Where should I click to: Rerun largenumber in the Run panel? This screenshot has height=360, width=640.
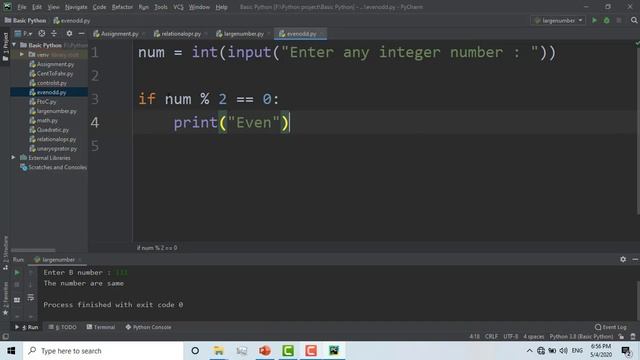pos(17,272)
